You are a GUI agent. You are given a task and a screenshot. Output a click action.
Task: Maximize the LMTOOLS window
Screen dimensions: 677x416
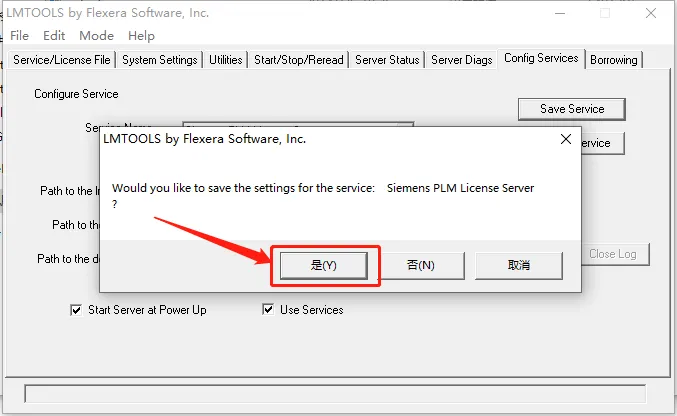coord(605,13)
